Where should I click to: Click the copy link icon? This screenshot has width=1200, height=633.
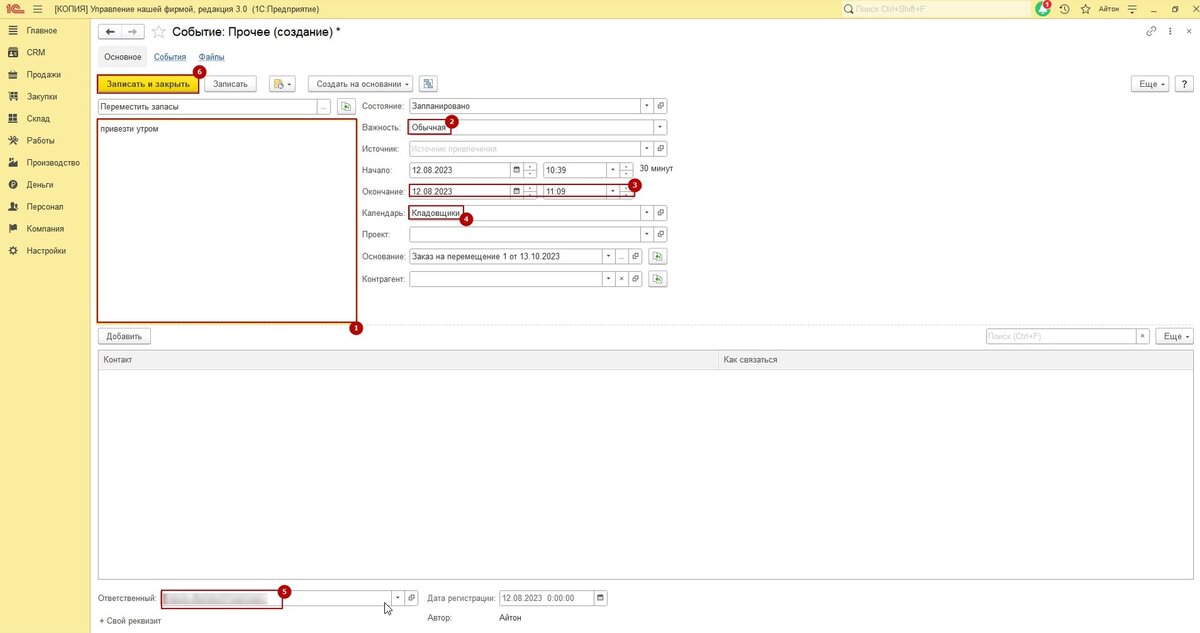[x=1151, y=32]
